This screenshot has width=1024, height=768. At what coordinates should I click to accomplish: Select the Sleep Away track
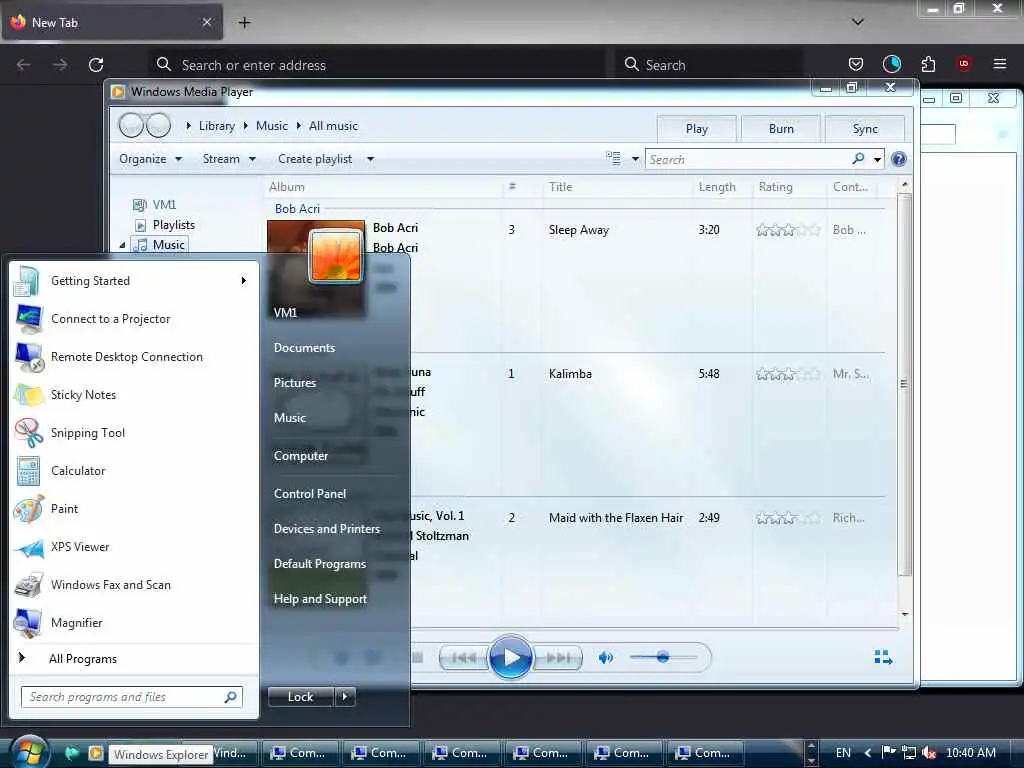pos(579,230)
